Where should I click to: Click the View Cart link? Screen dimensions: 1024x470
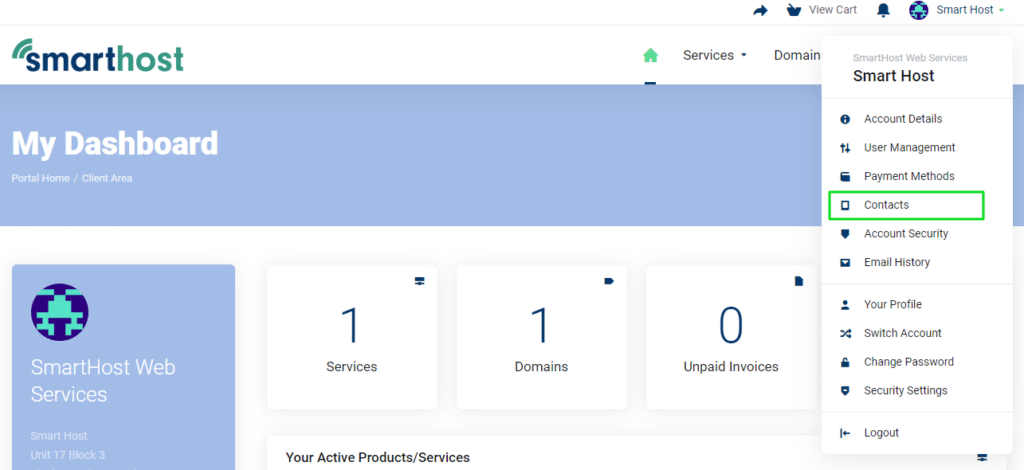click(x=833, y=10)
